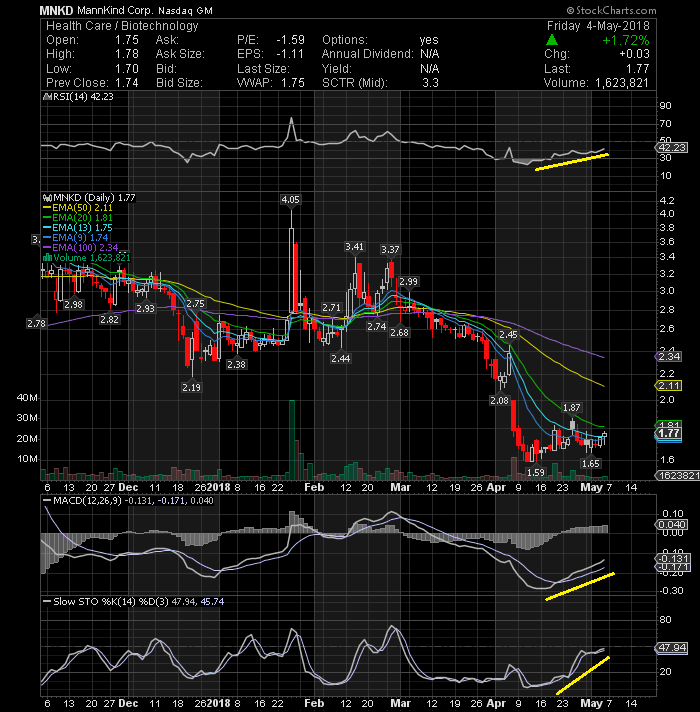
Task: Click the SCTR (Mid) value 3.3
Action: (x=430, y=83)
